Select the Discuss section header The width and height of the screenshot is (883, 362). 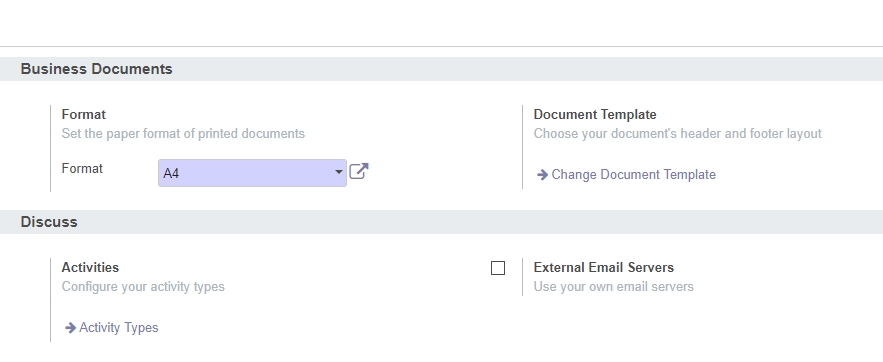tap(49, 222)
